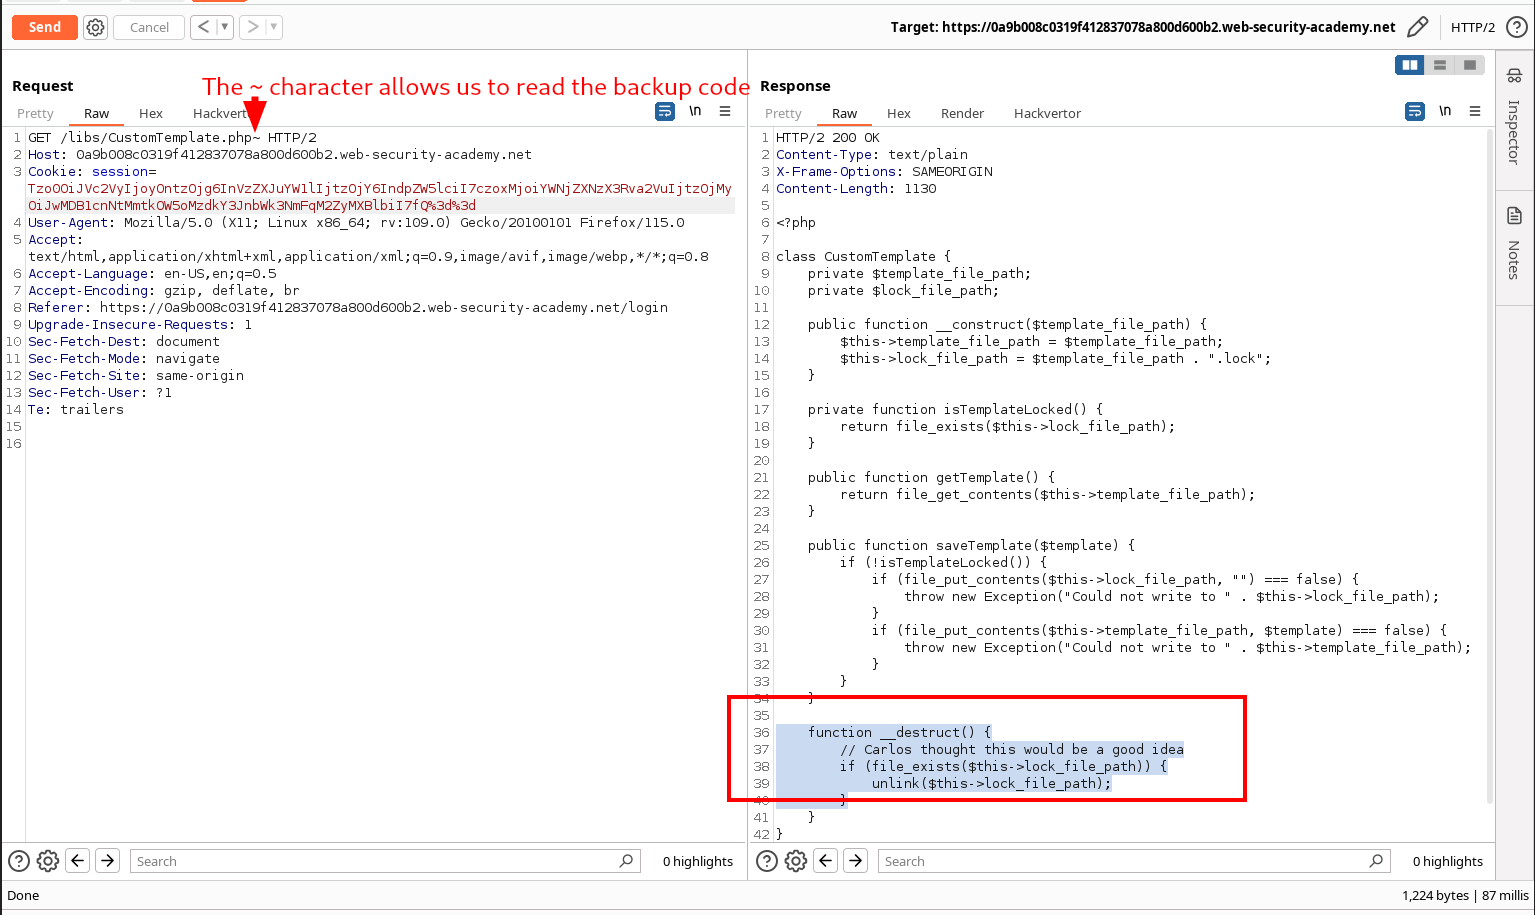This screenshot has width=1535, height=915.
Task: Click 'function __destruct() {' code line
Action: [900, 733]
